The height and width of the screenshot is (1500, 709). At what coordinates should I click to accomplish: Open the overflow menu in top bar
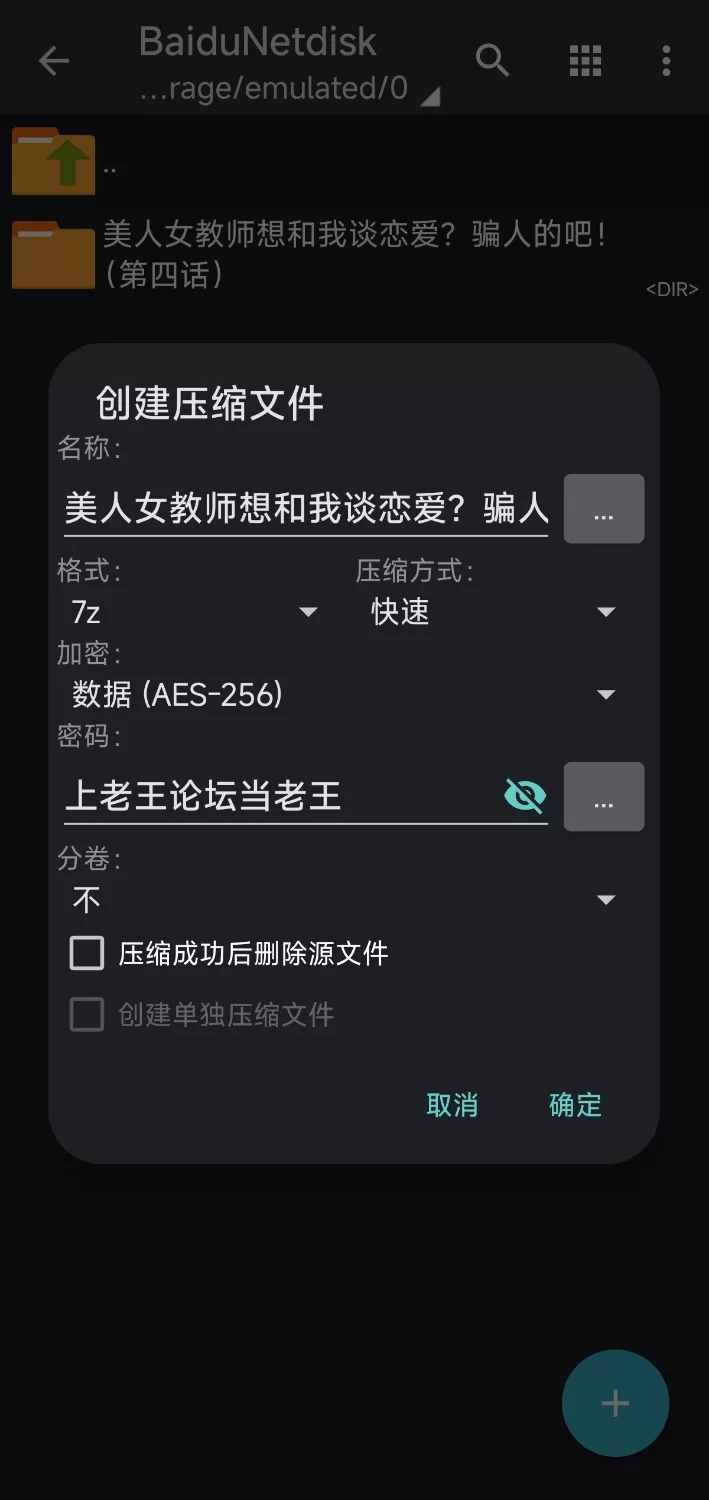coord(666,61)
